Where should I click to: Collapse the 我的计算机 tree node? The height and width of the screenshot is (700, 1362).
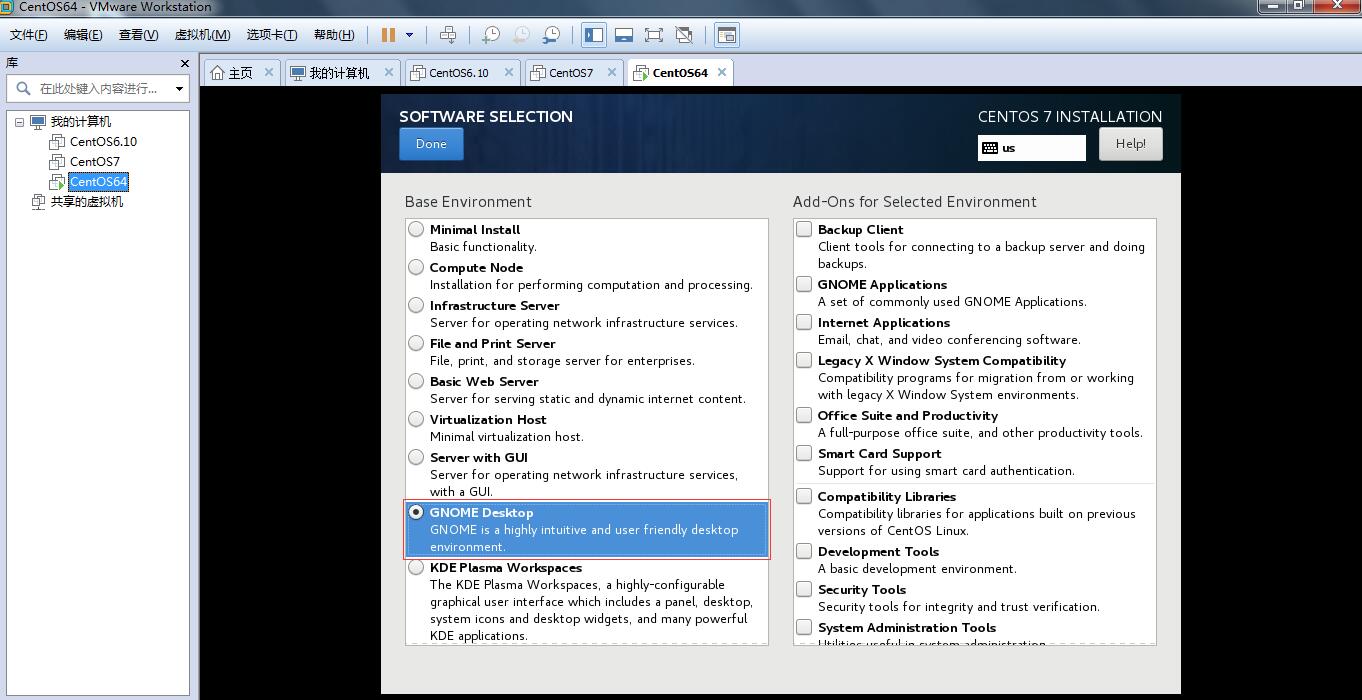tap(19, 122)
